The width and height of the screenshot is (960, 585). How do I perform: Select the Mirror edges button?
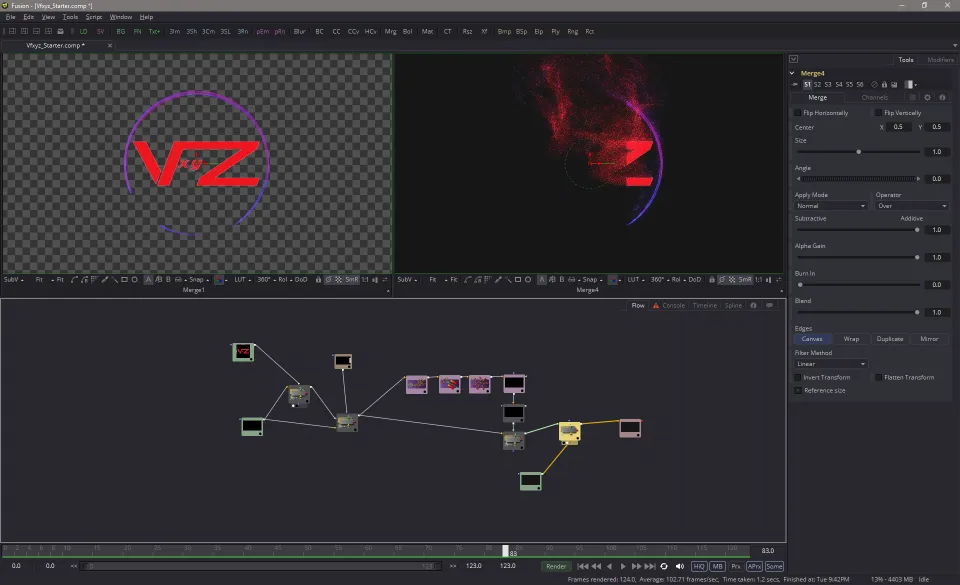pos(929,339)
